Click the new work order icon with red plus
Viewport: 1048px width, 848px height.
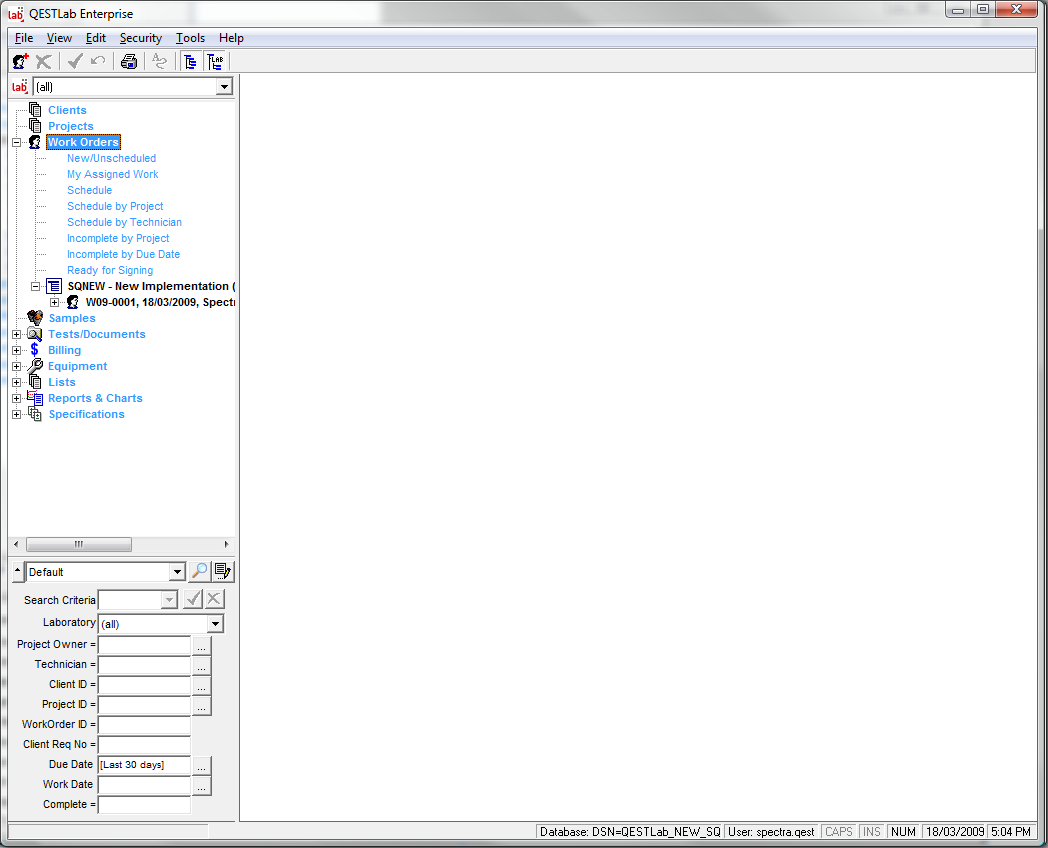point(20,61)
